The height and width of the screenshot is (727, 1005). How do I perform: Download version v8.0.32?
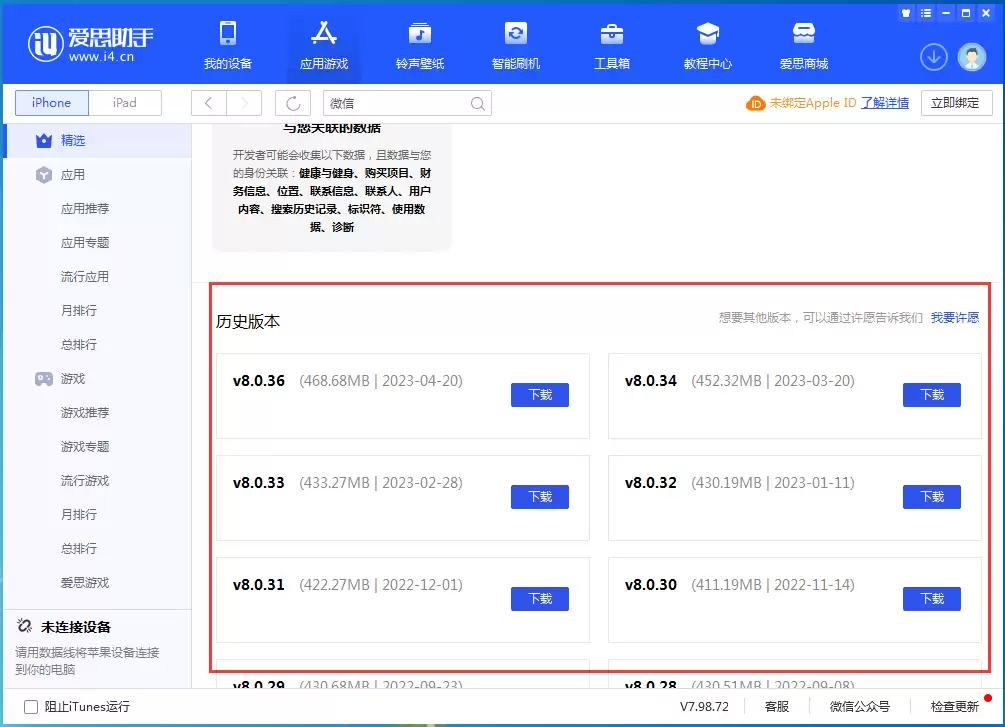point(932,497)
